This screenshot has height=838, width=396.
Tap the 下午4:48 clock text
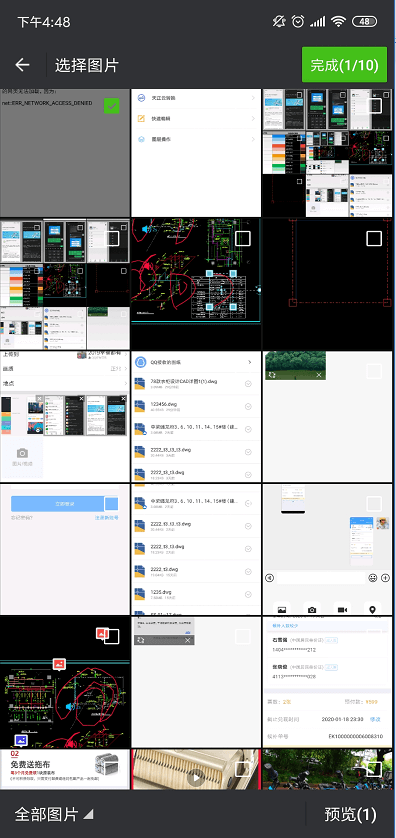pos(44,22)
